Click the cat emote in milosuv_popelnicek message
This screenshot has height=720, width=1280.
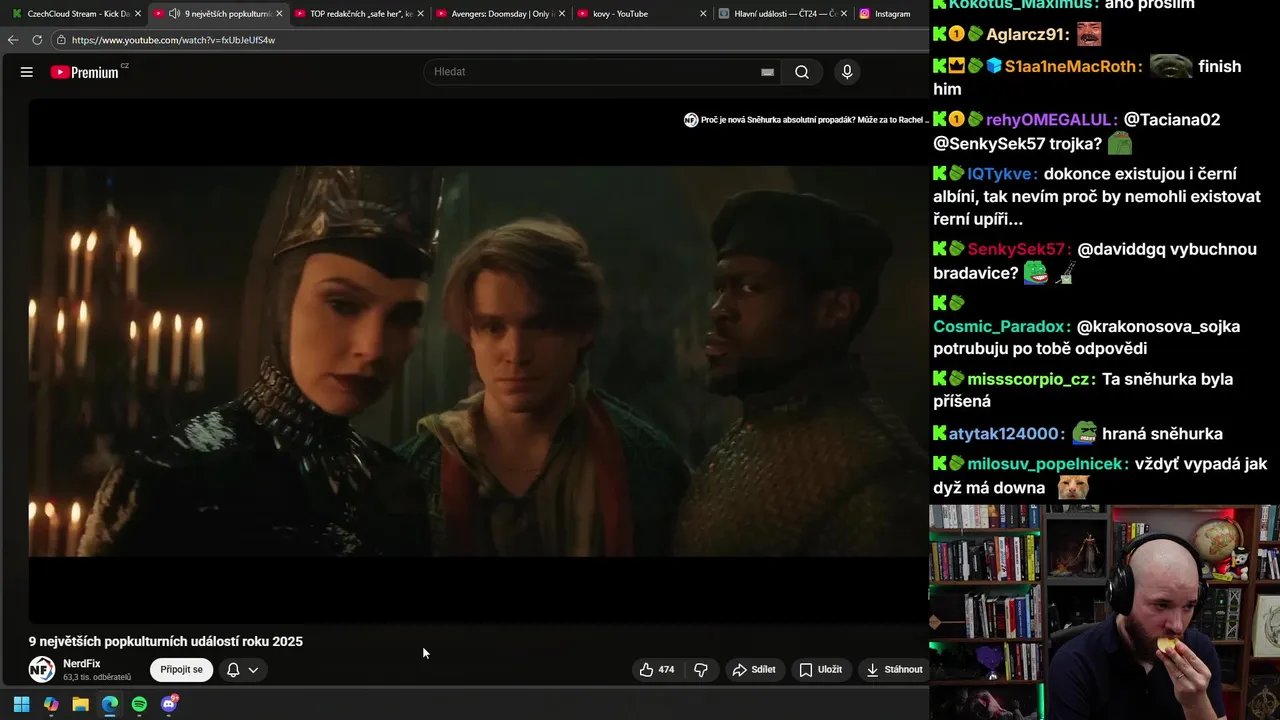[x=1074, y=488]
